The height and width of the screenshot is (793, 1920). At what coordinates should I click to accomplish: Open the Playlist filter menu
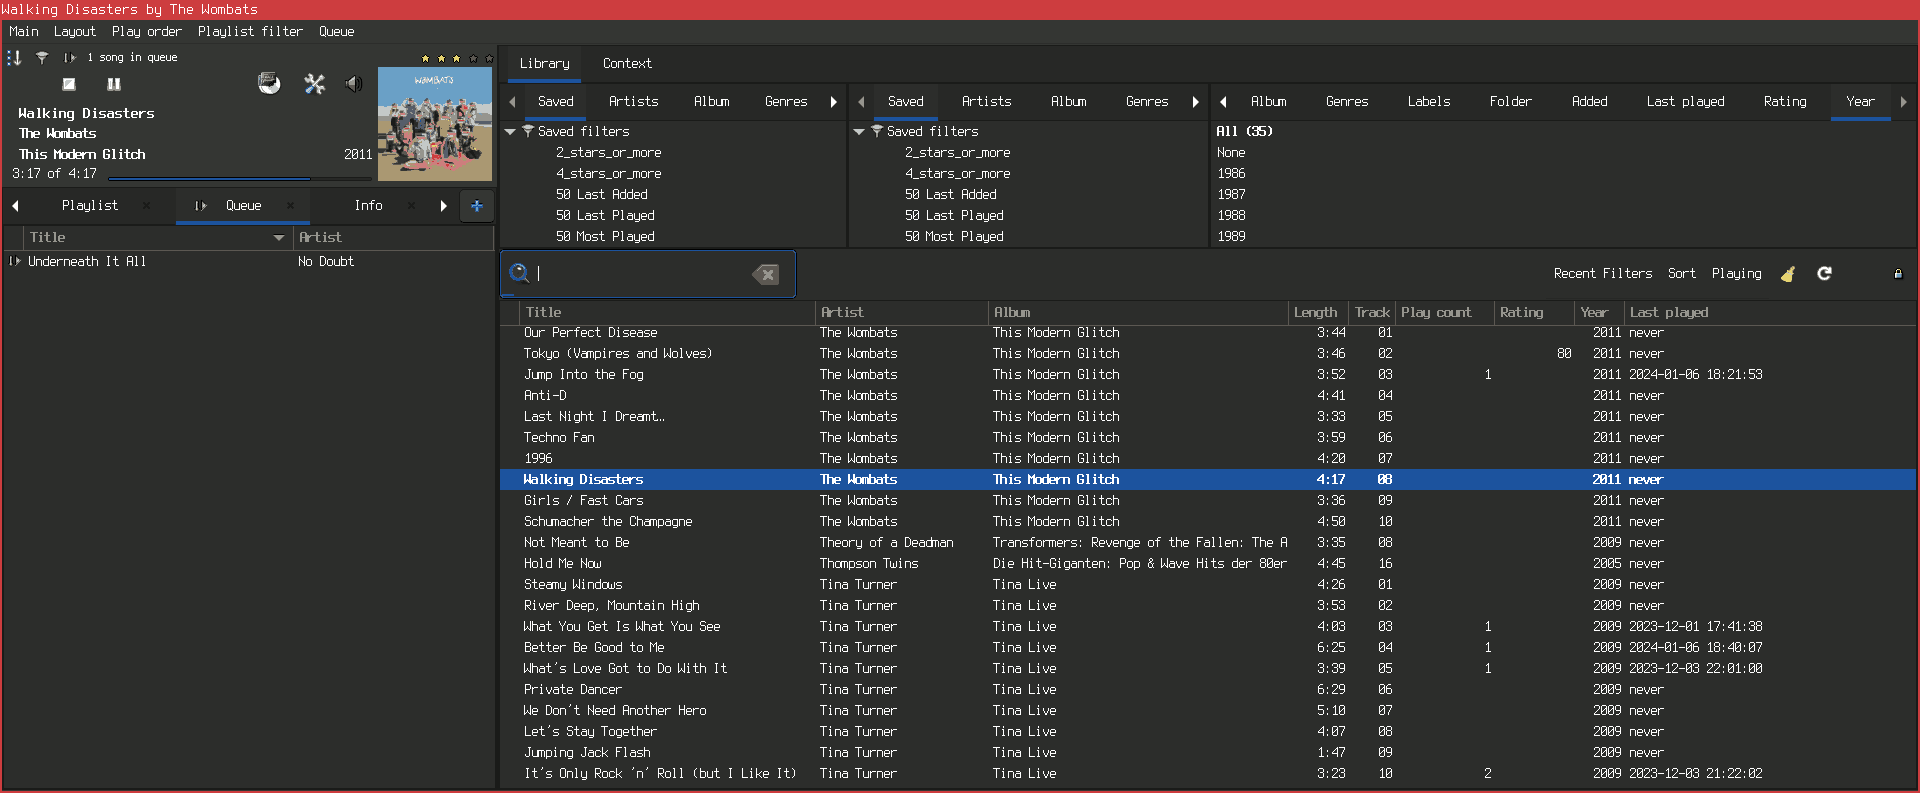250,31
